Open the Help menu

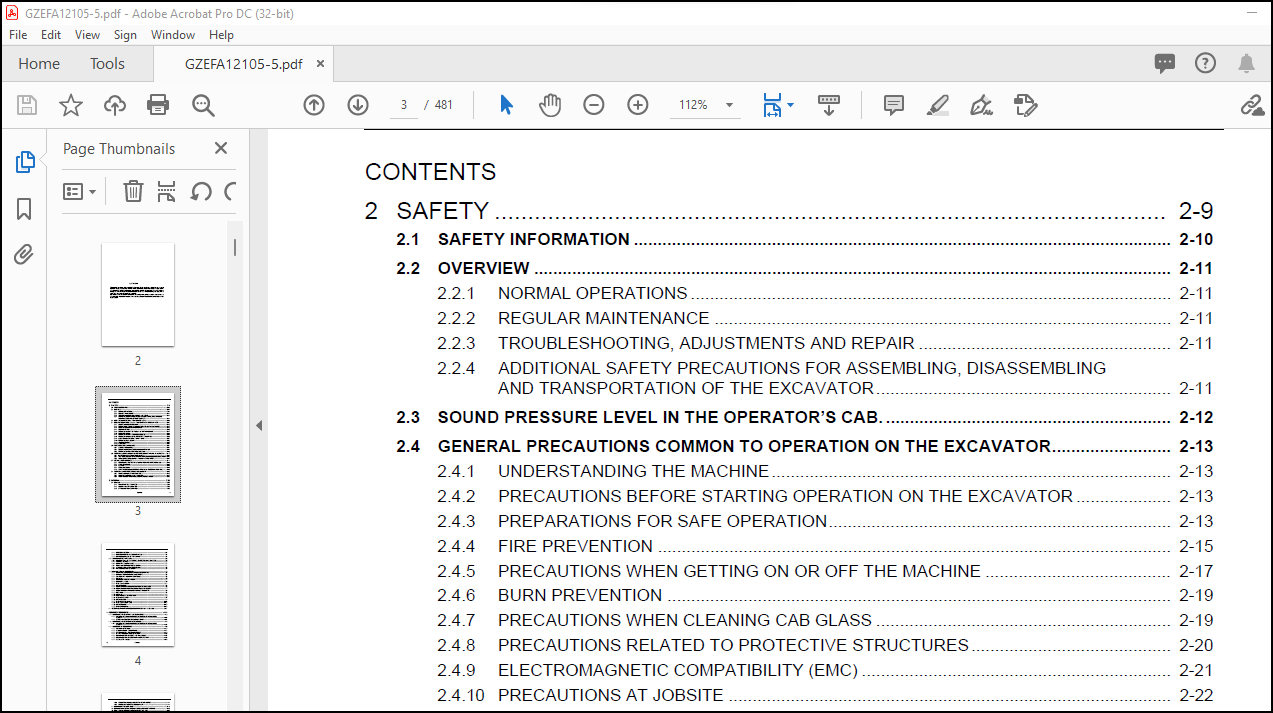pos(221,34)
